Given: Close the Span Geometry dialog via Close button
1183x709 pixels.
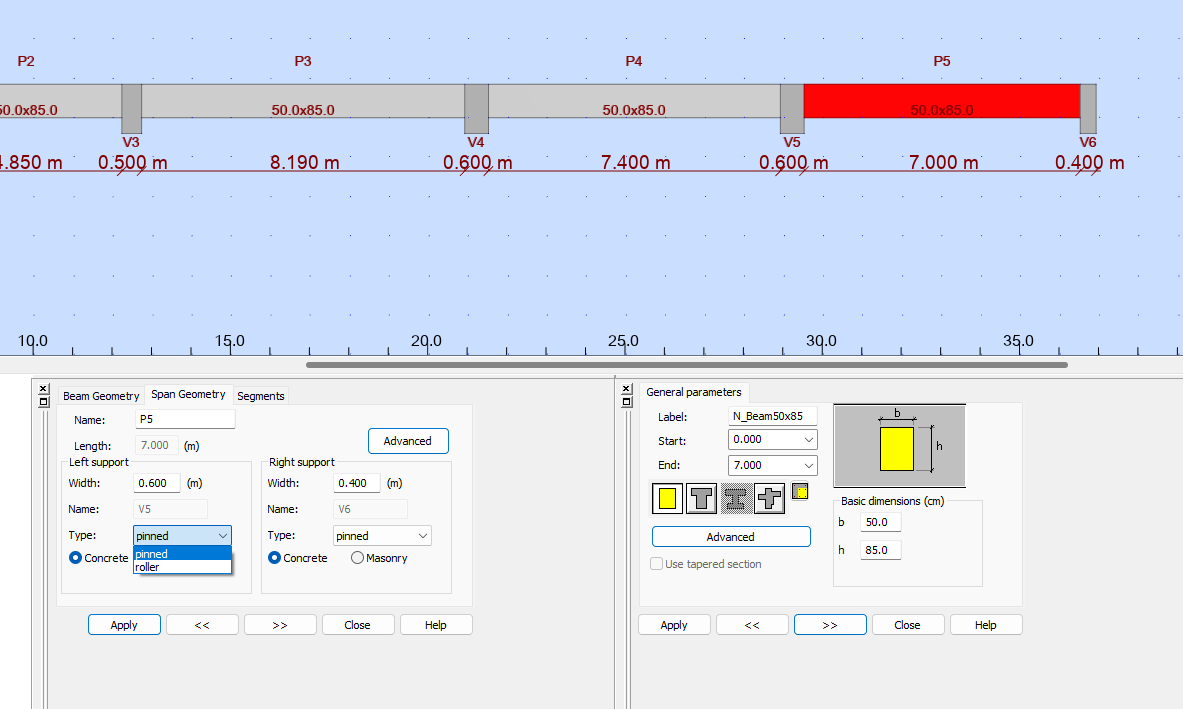Looking at the screenshot, I should 358,625.
